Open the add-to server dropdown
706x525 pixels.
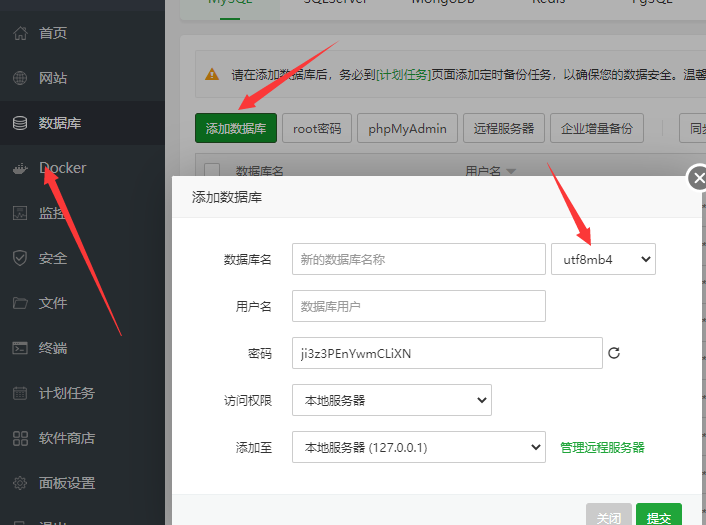418,447
